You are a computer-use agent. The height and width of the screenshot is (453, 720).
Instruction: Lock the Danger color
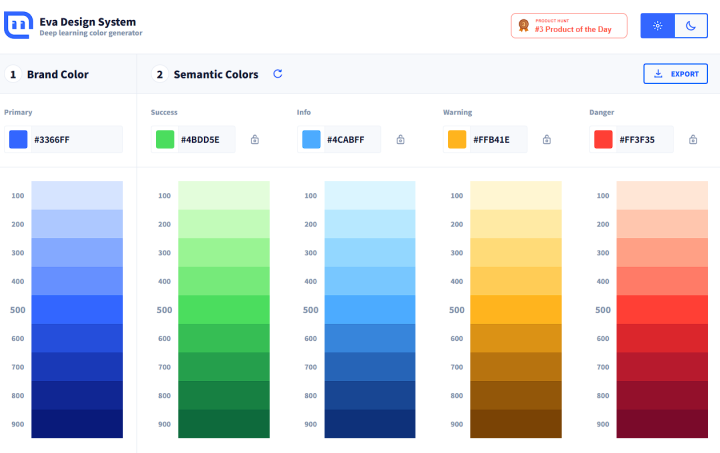(x=693, y=140)
